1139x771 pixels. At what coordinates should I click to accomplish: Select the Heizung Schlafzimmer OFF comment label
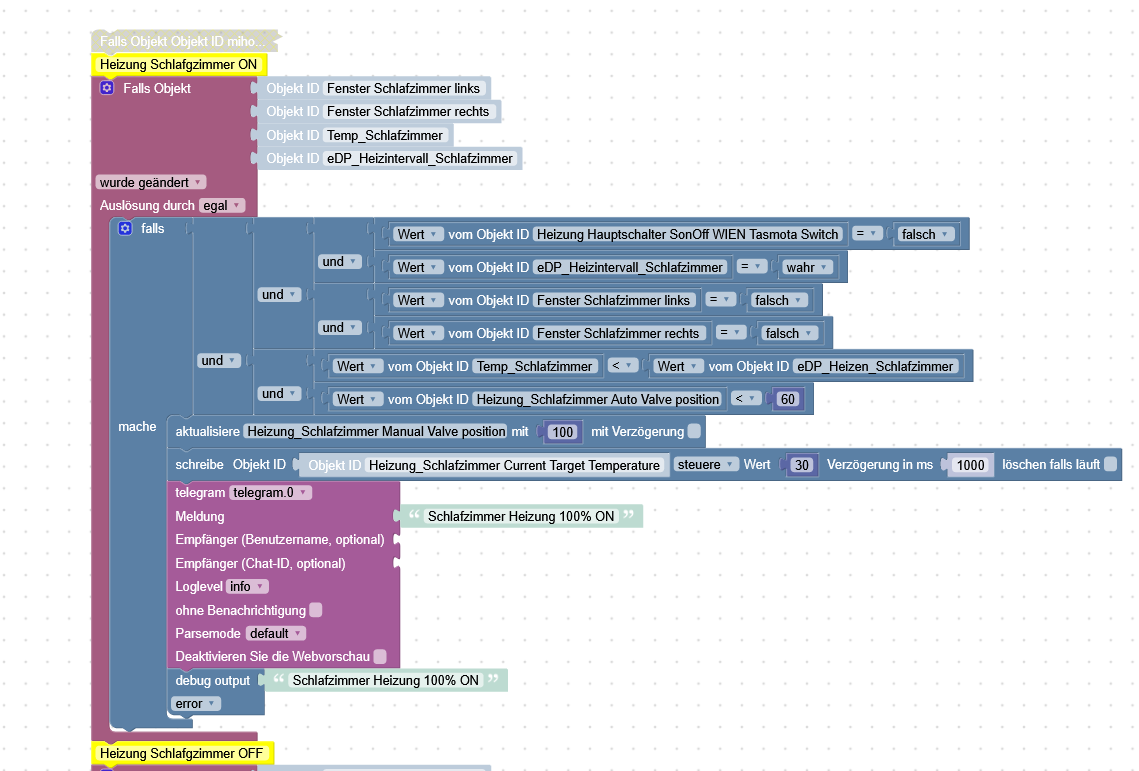[182, 754]
